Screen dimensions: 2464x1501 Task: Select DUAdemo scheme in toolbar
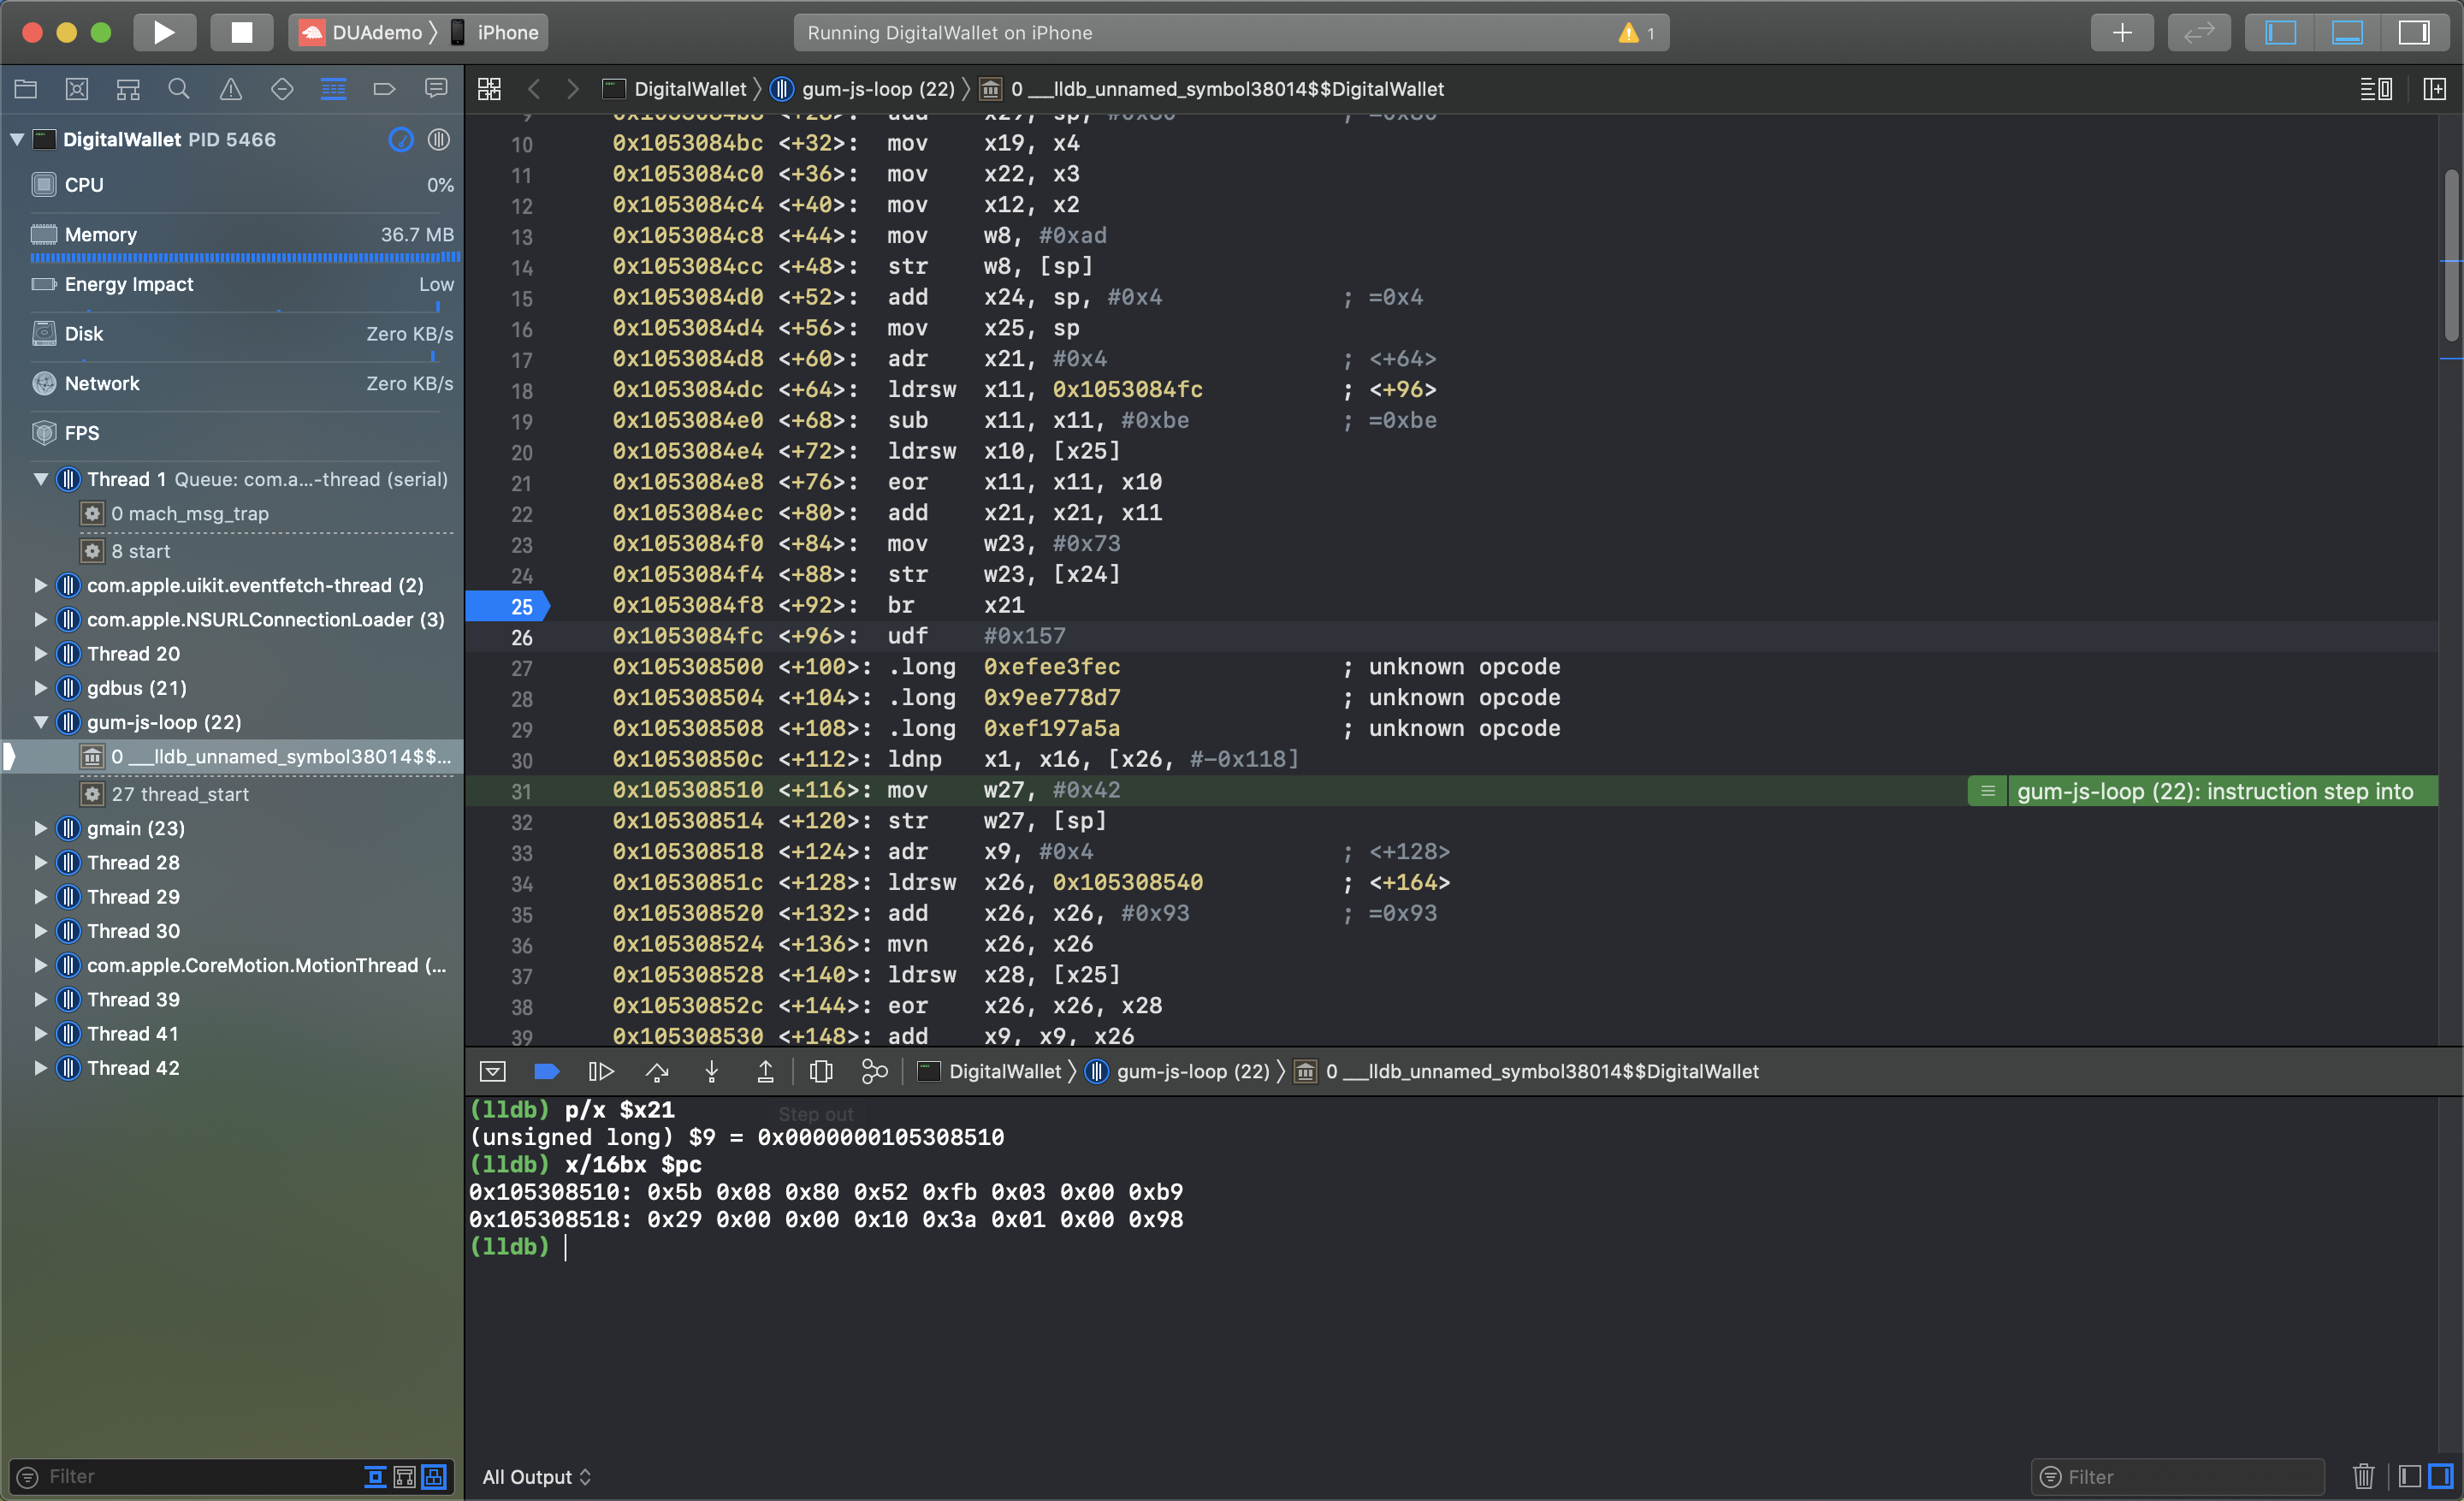click(x=361, y=32)
